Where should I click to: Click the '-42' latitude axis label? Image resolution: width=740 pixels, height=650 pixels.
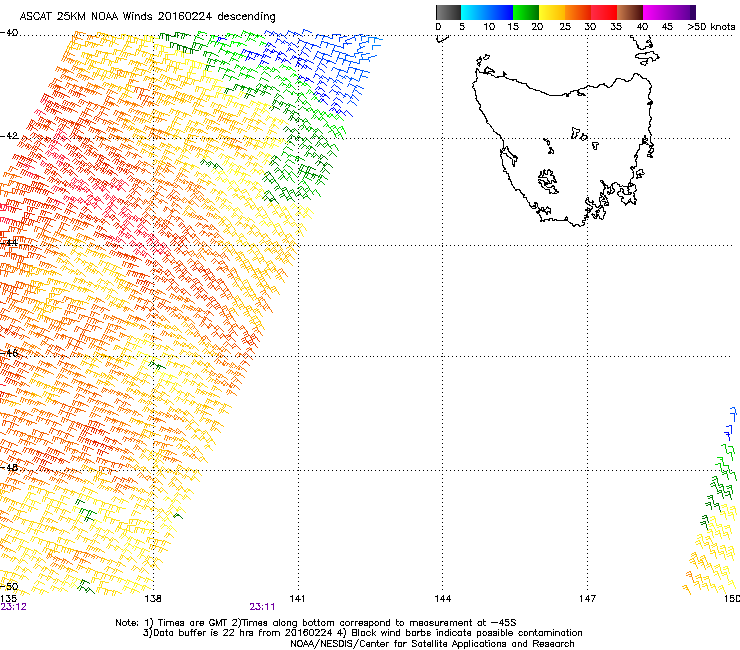9,136
